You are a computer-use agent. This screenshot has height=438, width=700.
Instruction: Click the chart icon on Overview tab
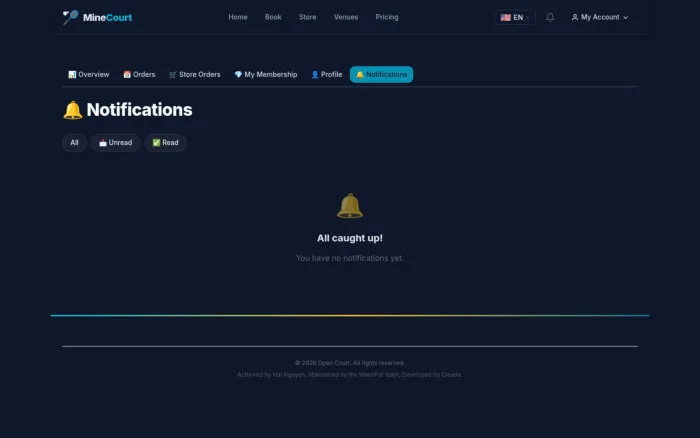tap(72, 75)
